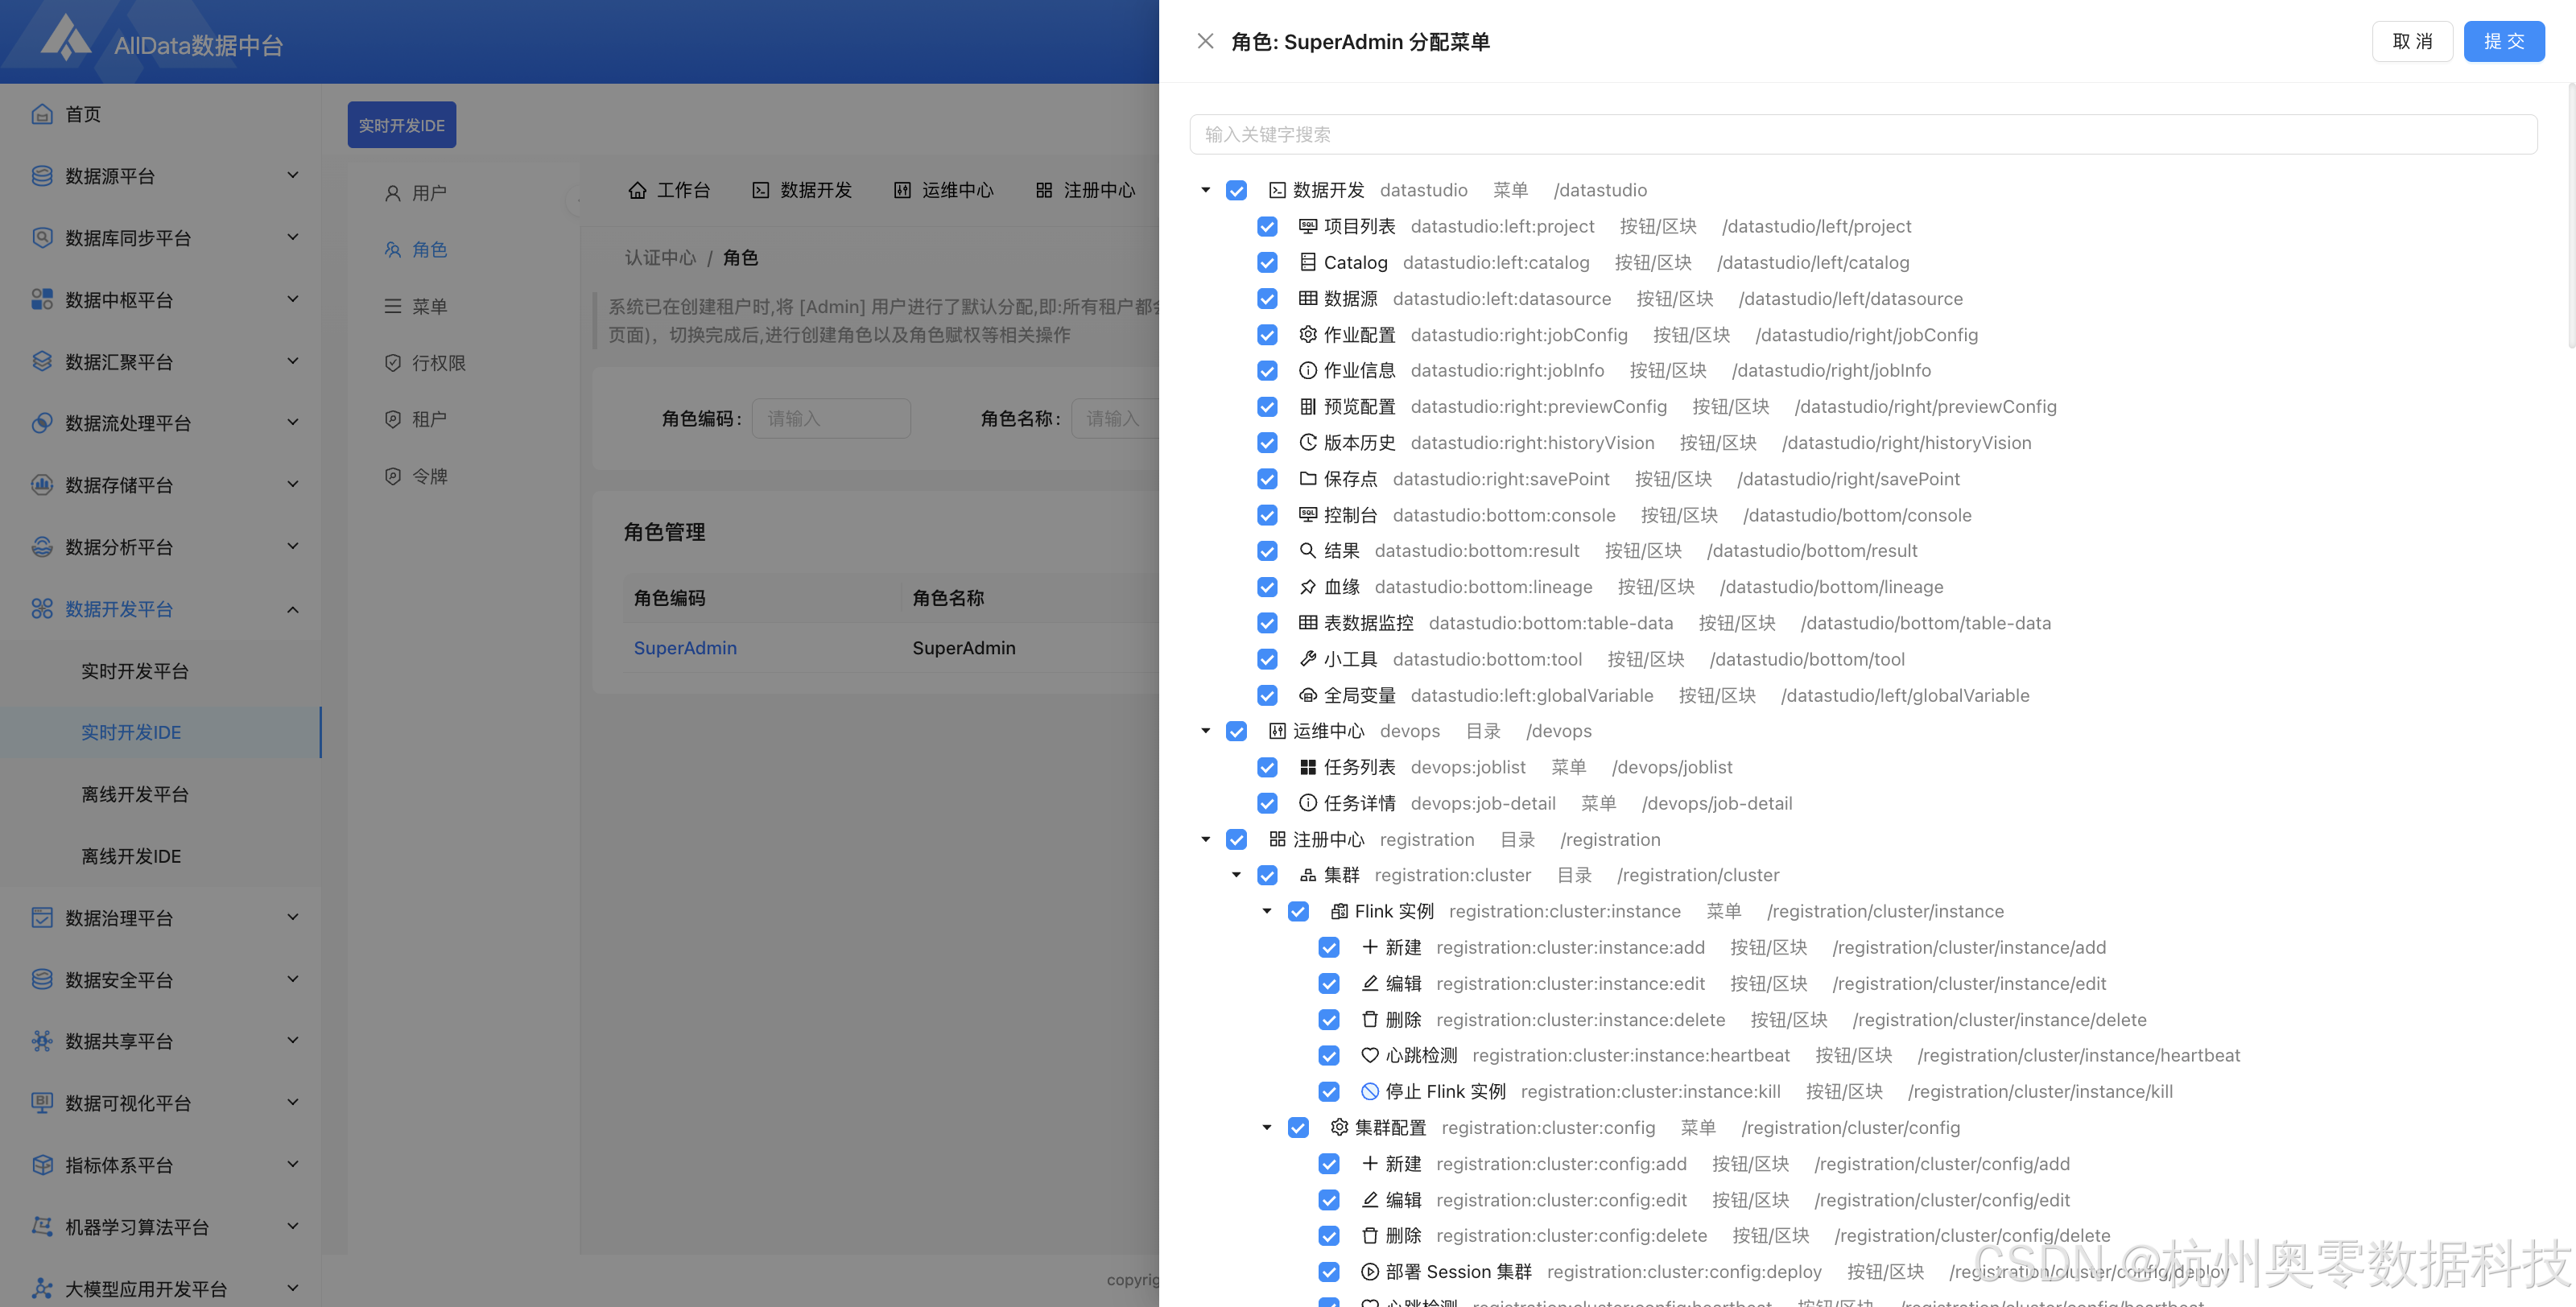Screen dimensions: 2576x1307
Task: Uncheck the 停止 Flink 实例 checkbox
Action: [x=1328, y=1091]
